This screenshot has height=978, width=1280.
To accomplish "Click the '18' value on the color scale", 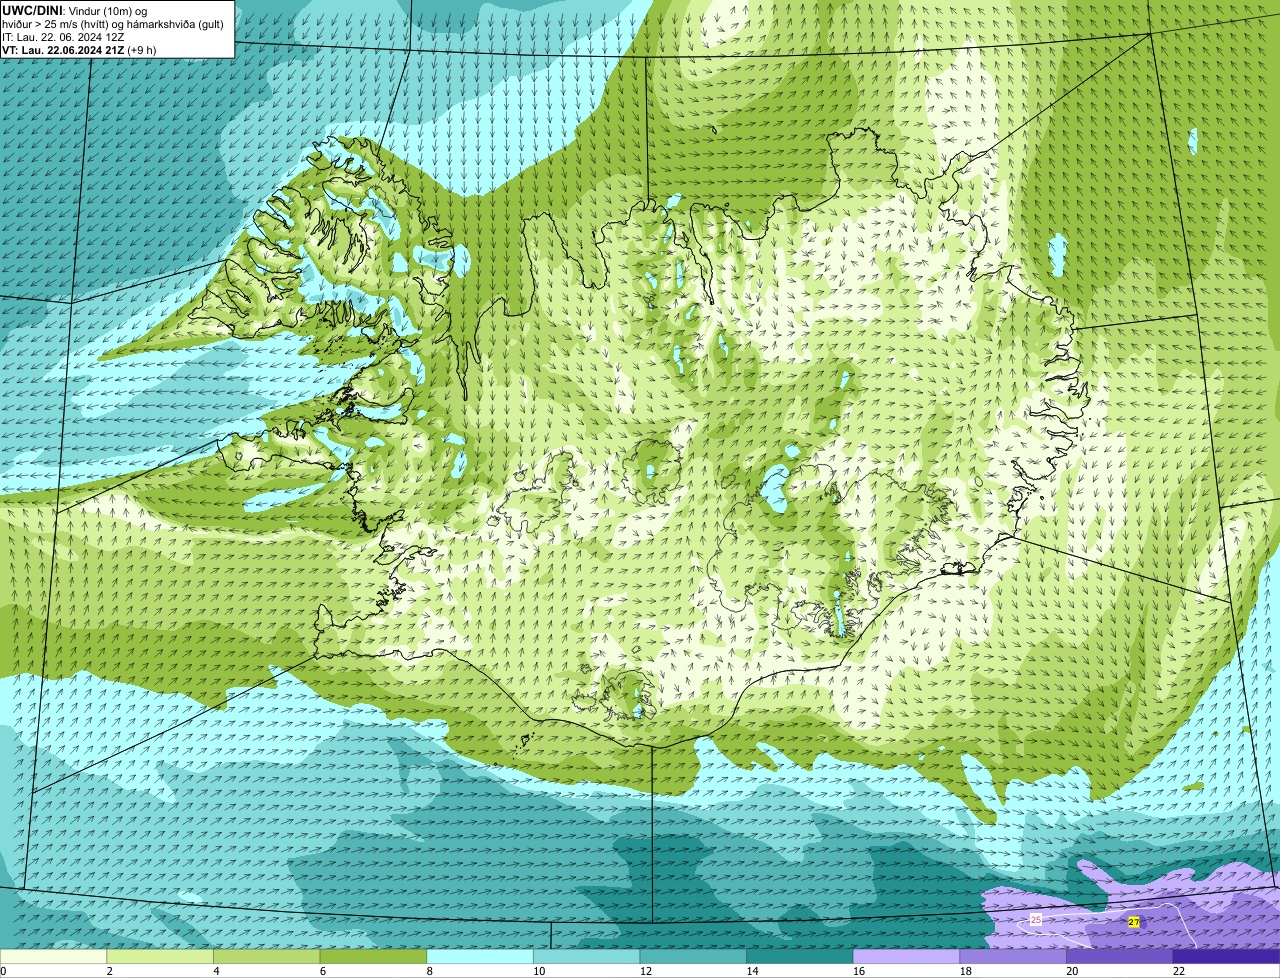I will pyautogui.click(x=966, y=971).
